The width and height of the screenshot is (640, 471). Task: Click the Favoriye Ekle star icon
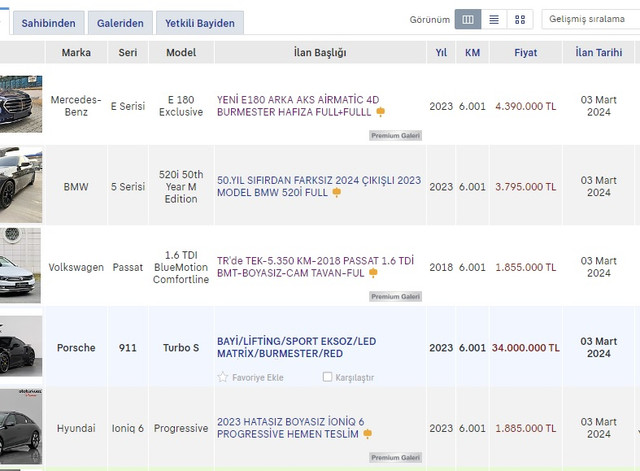click(222, 377)
